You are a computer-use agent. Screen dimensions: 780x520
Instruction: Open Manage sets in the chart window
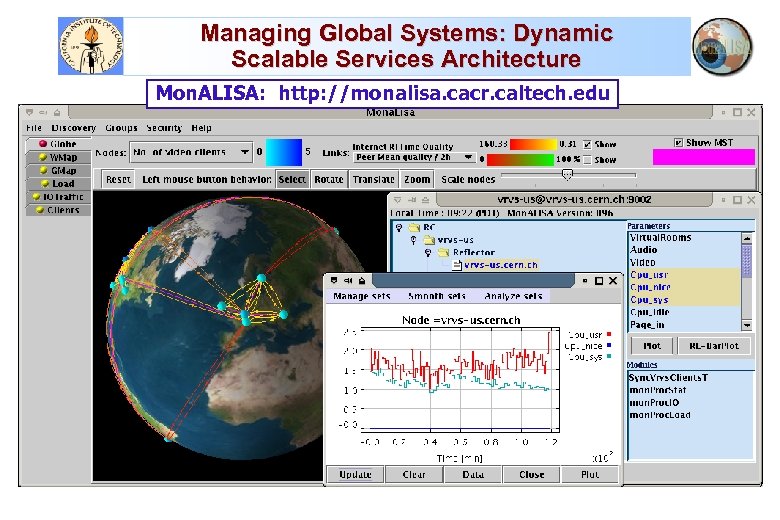362,296
